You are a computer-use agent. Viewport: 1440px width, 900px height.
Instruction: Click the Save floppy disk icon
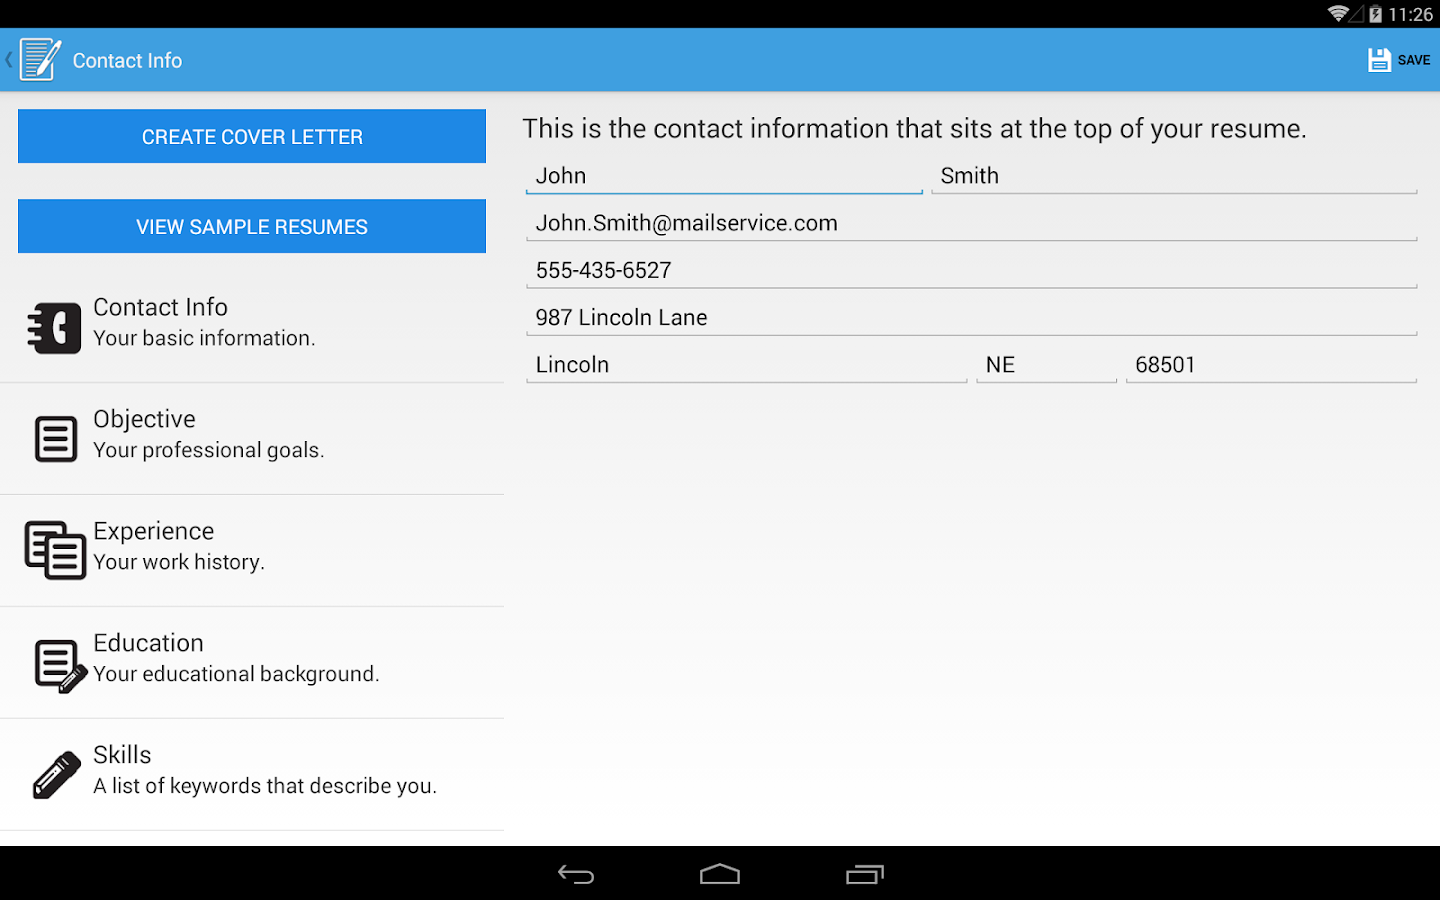coord(1379,60)
